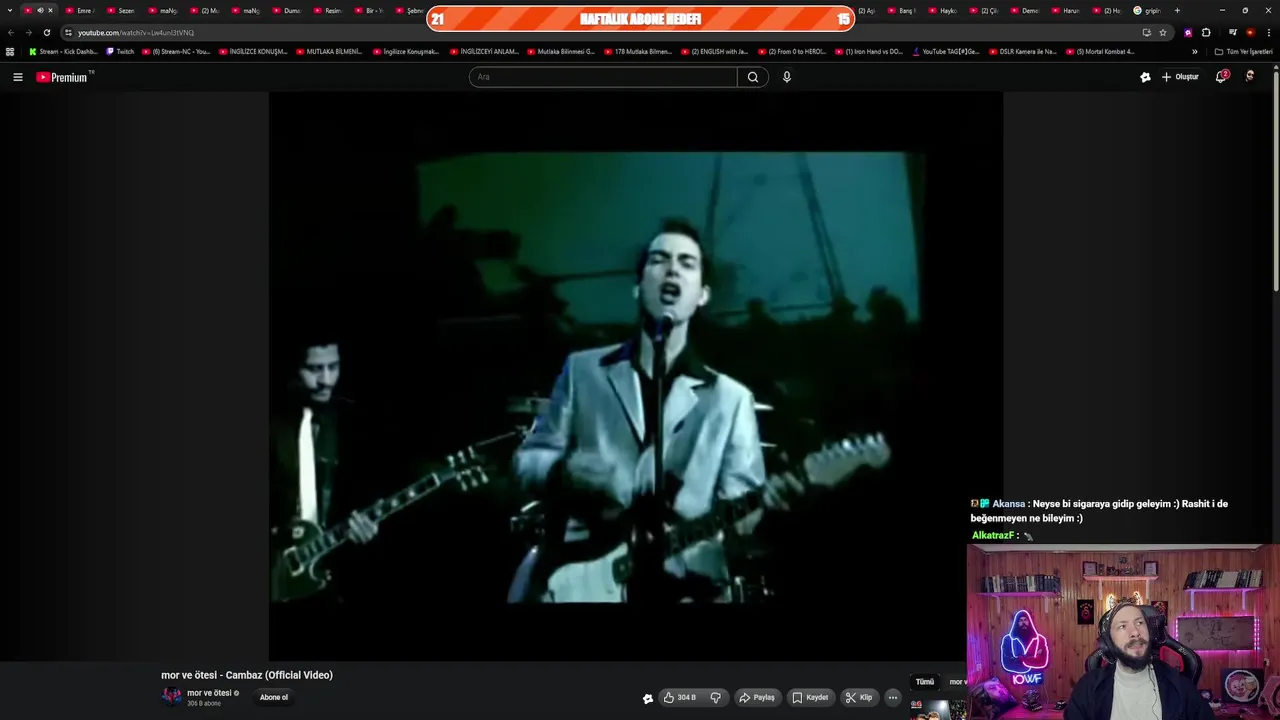Open the media control toolbar icon

pos(1232,32)
